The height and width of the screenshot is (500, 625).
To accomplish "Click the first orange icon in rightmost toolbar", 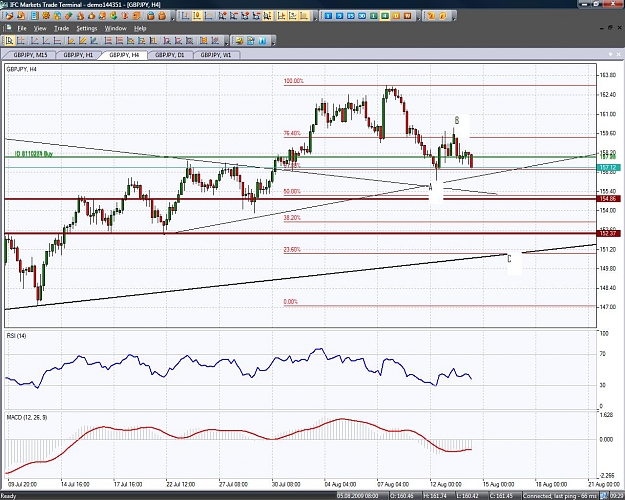I will tap(431, 16).
